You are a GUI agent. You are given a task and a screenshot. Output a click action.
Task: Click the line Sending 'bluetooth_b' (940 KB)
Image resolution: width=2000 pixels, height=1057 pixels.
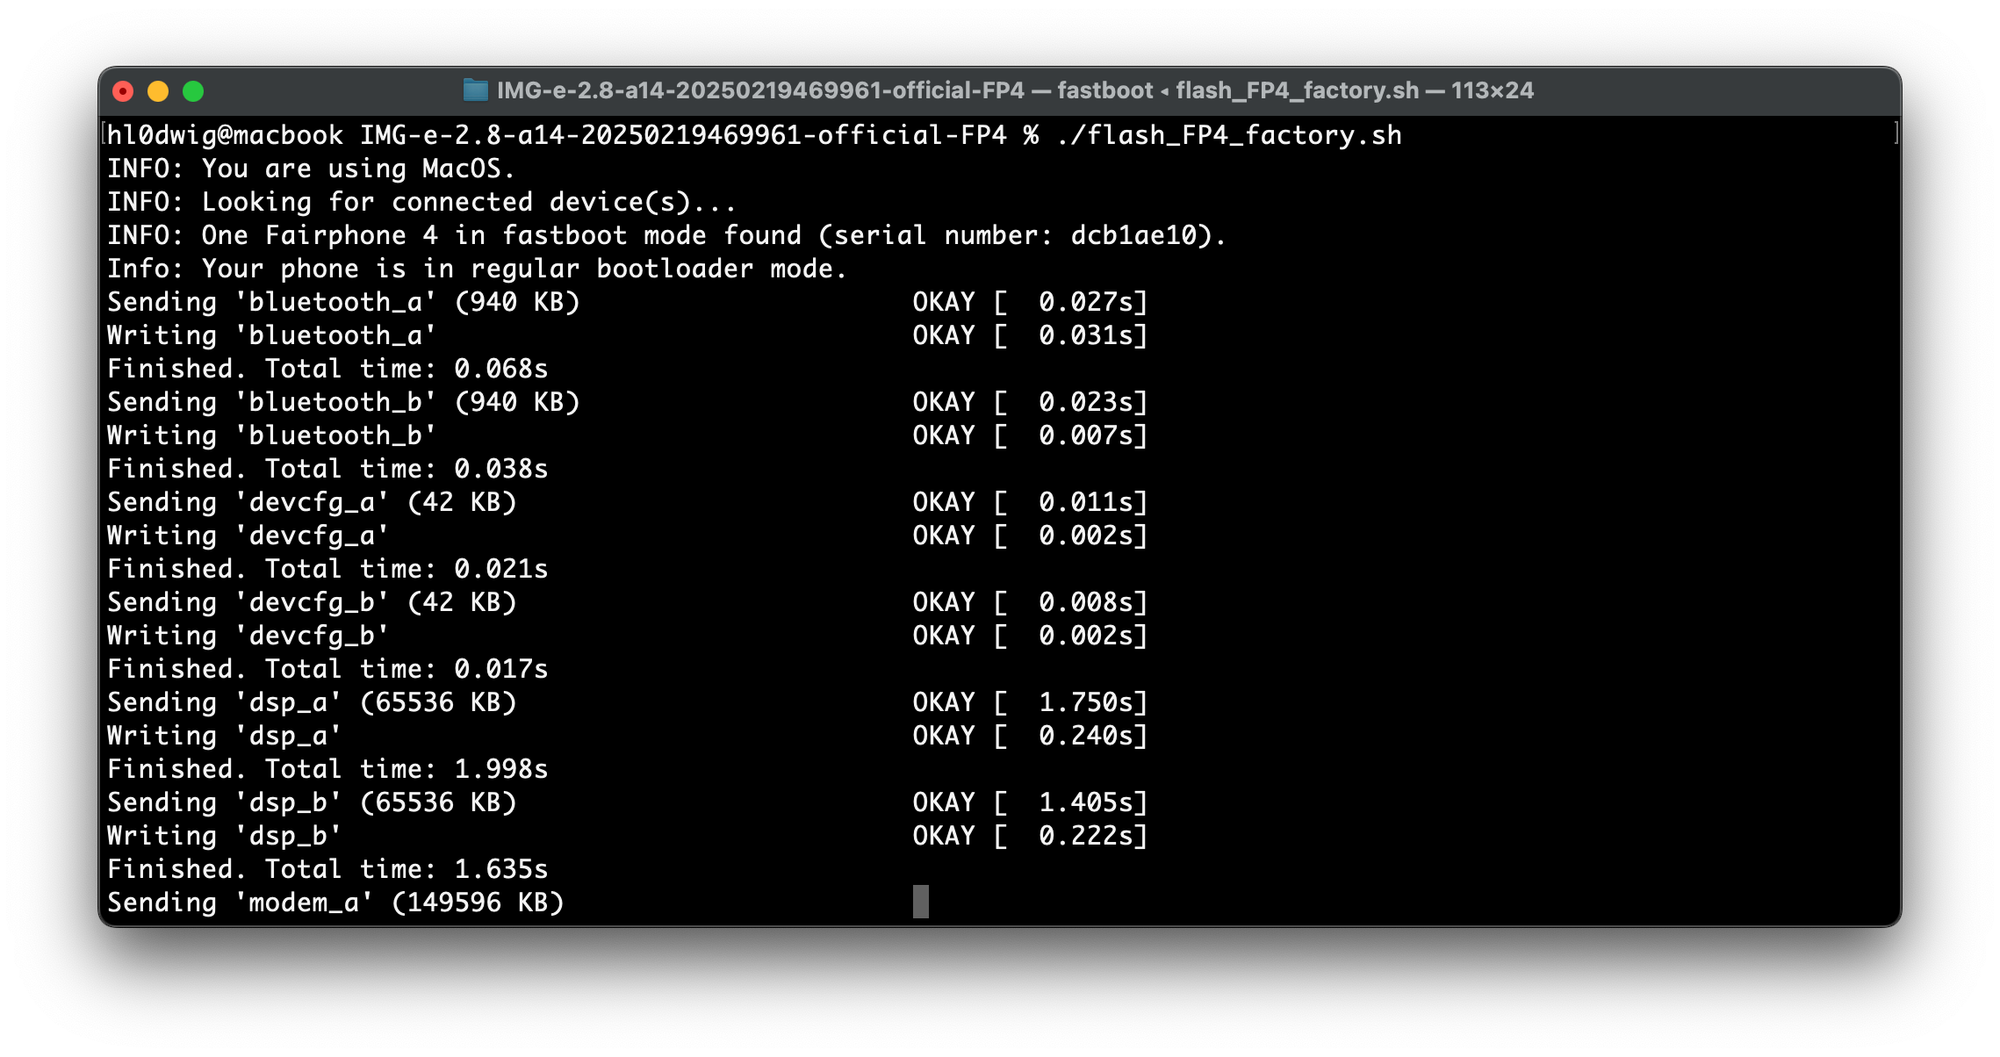[344, 402]
